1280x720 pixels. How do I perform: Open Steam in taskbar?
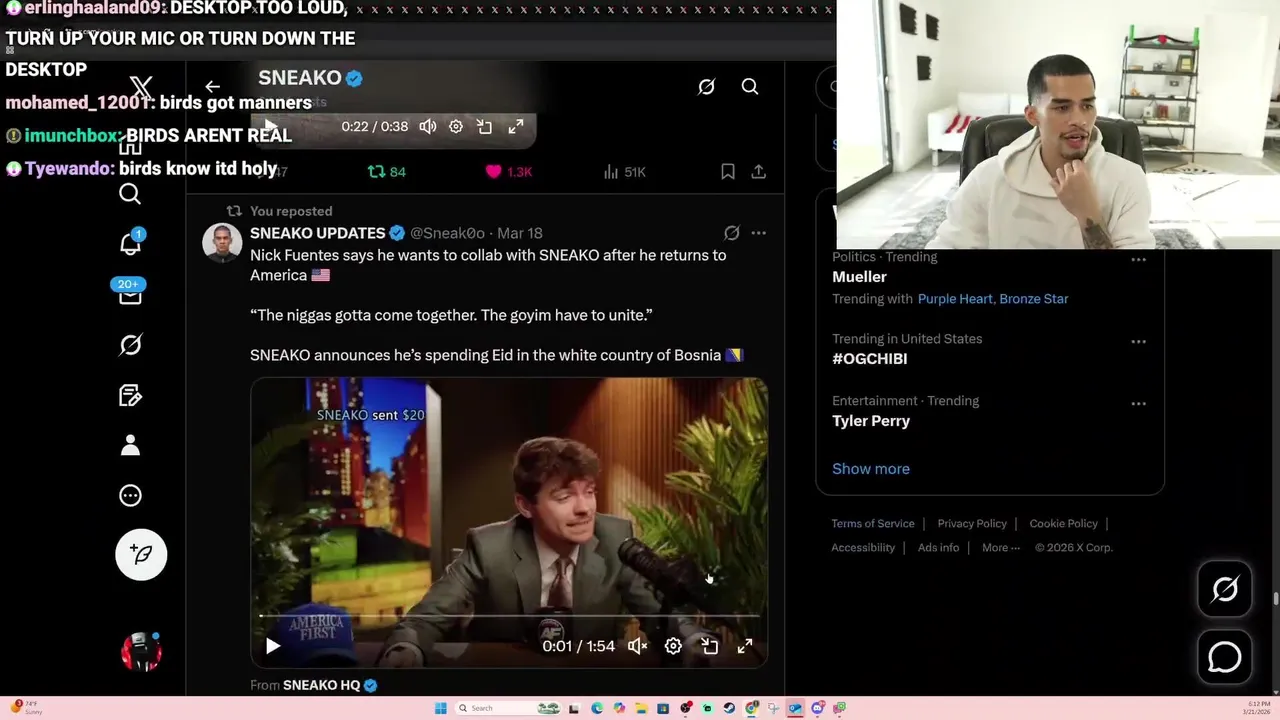[x=729, y=708]
